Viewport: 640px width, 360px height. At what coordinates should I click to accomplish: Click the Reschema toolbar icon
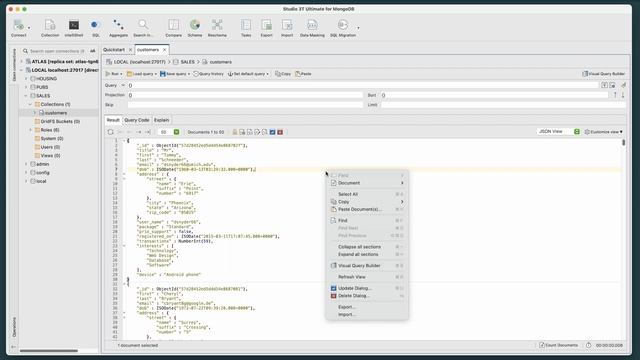pos(217,28)
